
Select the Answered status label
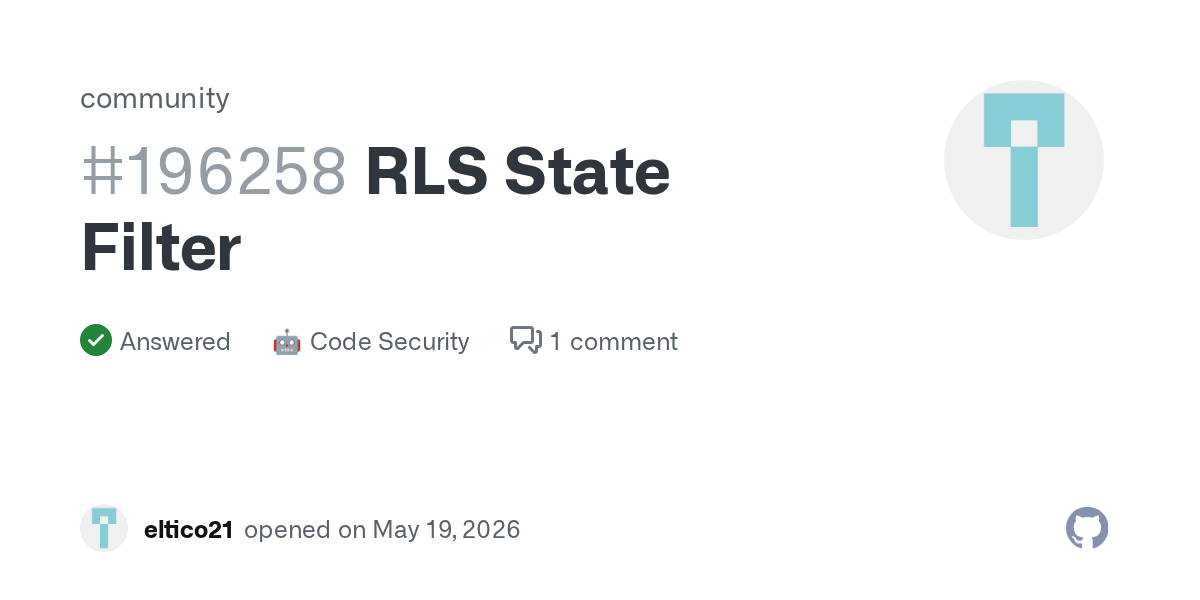click(x=175, y=342)
